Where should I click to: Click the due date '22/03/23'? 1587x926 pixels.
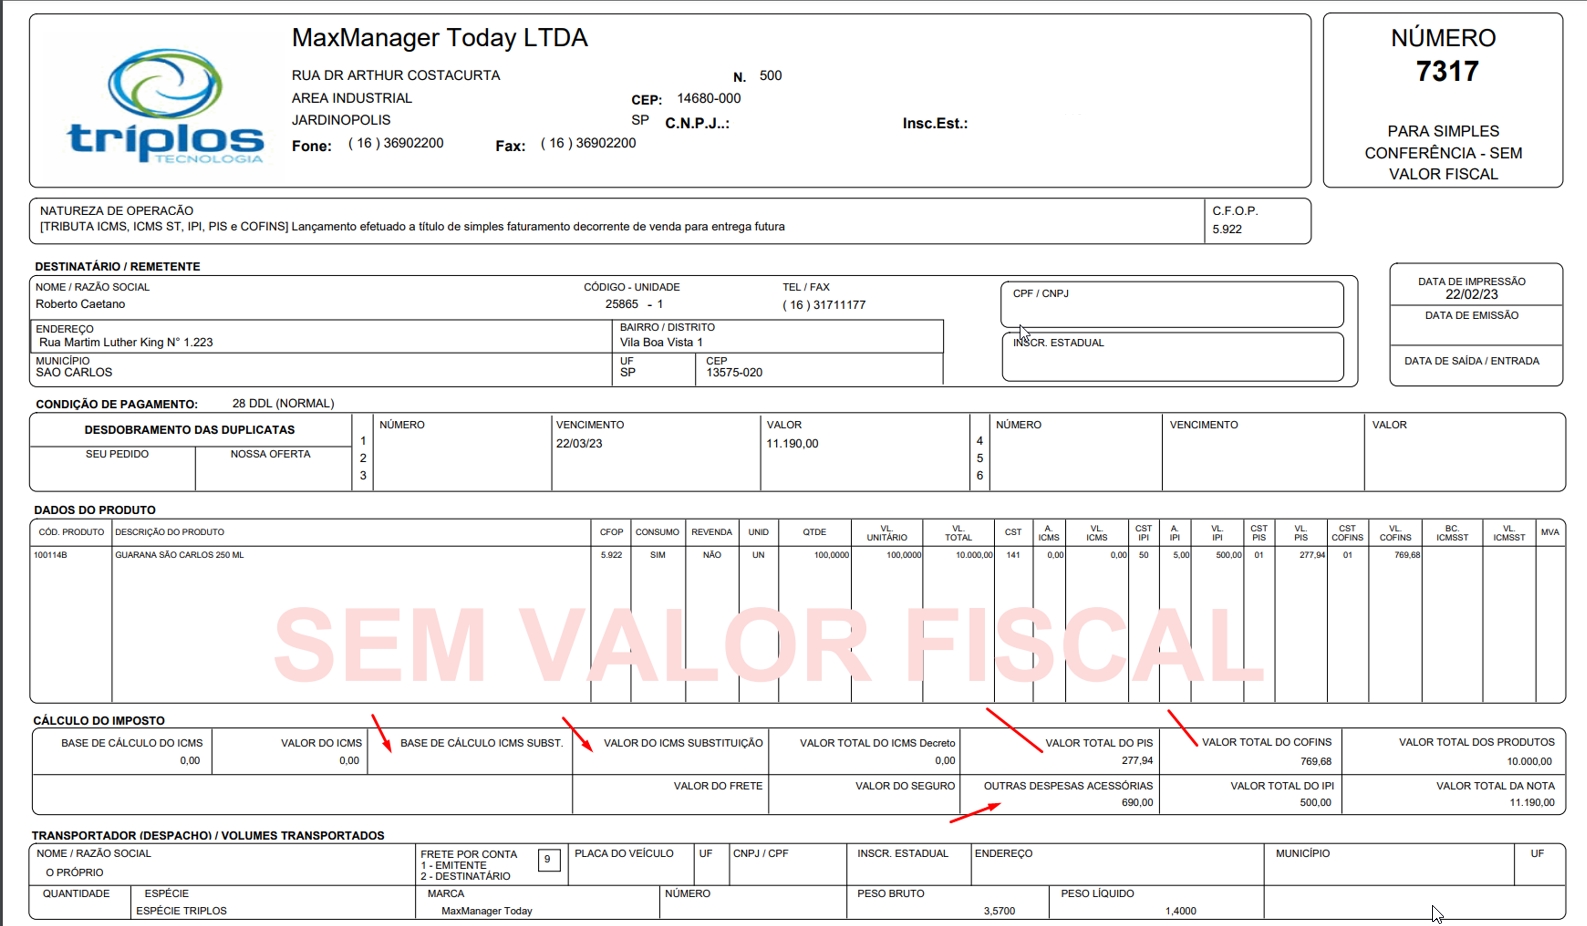(x=579, y=443)
